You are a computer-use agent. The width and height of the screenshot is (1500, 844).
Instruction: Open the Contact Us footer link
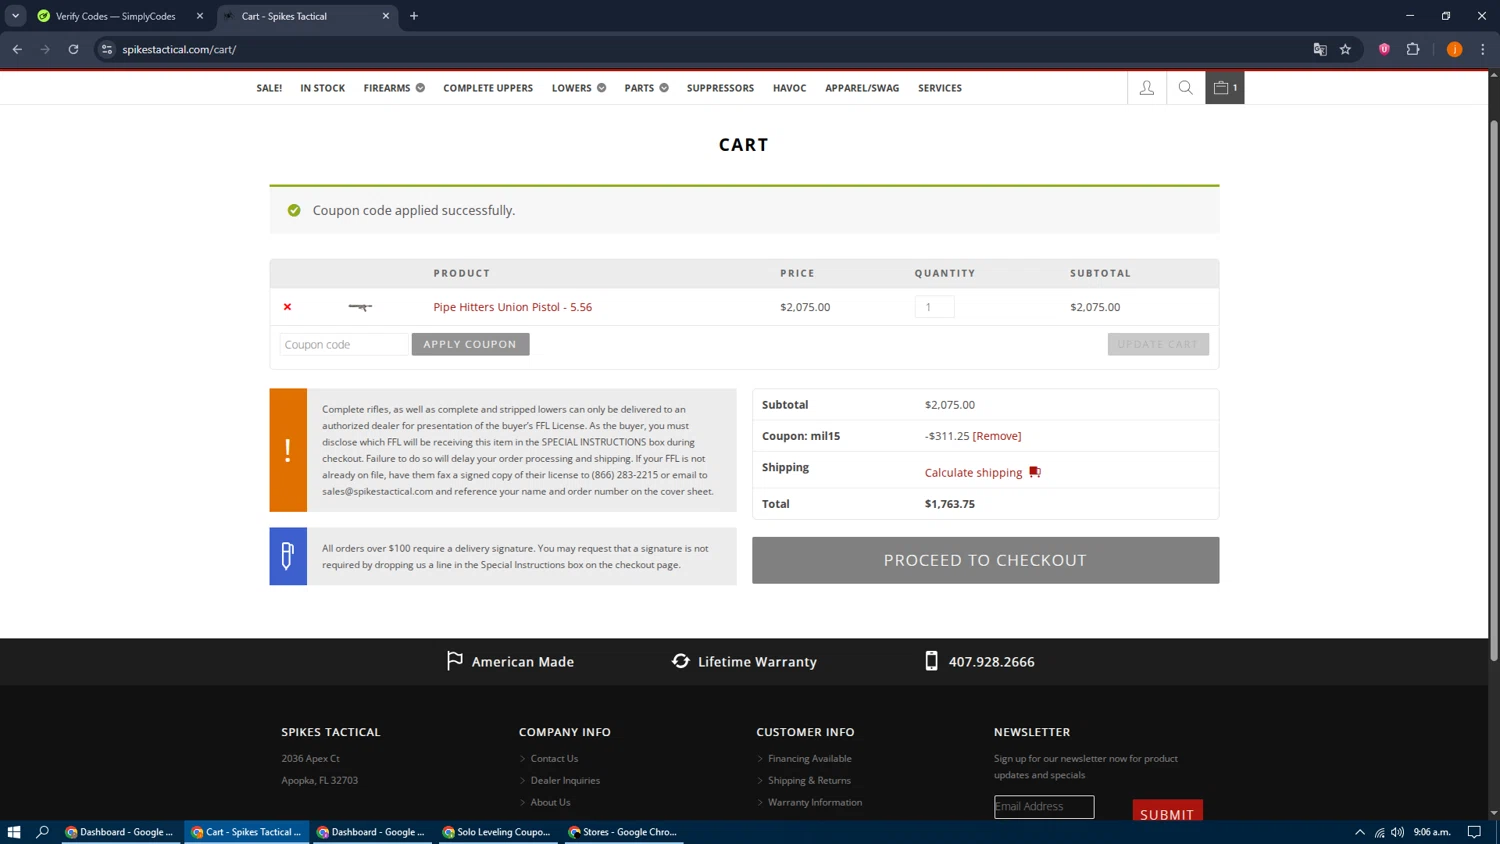pos(554,759)
